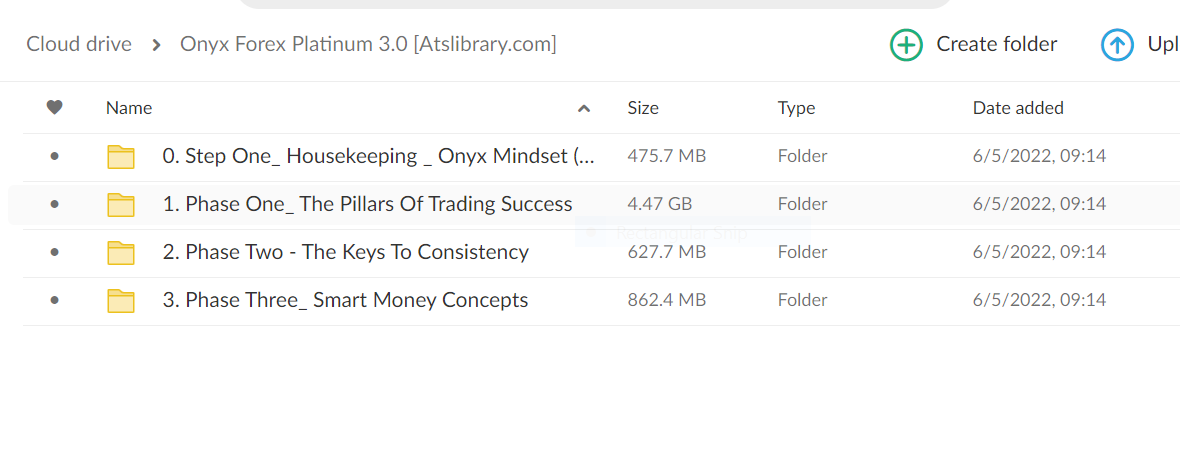The height and width of the screenshot is (464, 1180).
Task: Click the green Create folder plus icon
Action: coord(906,45)
